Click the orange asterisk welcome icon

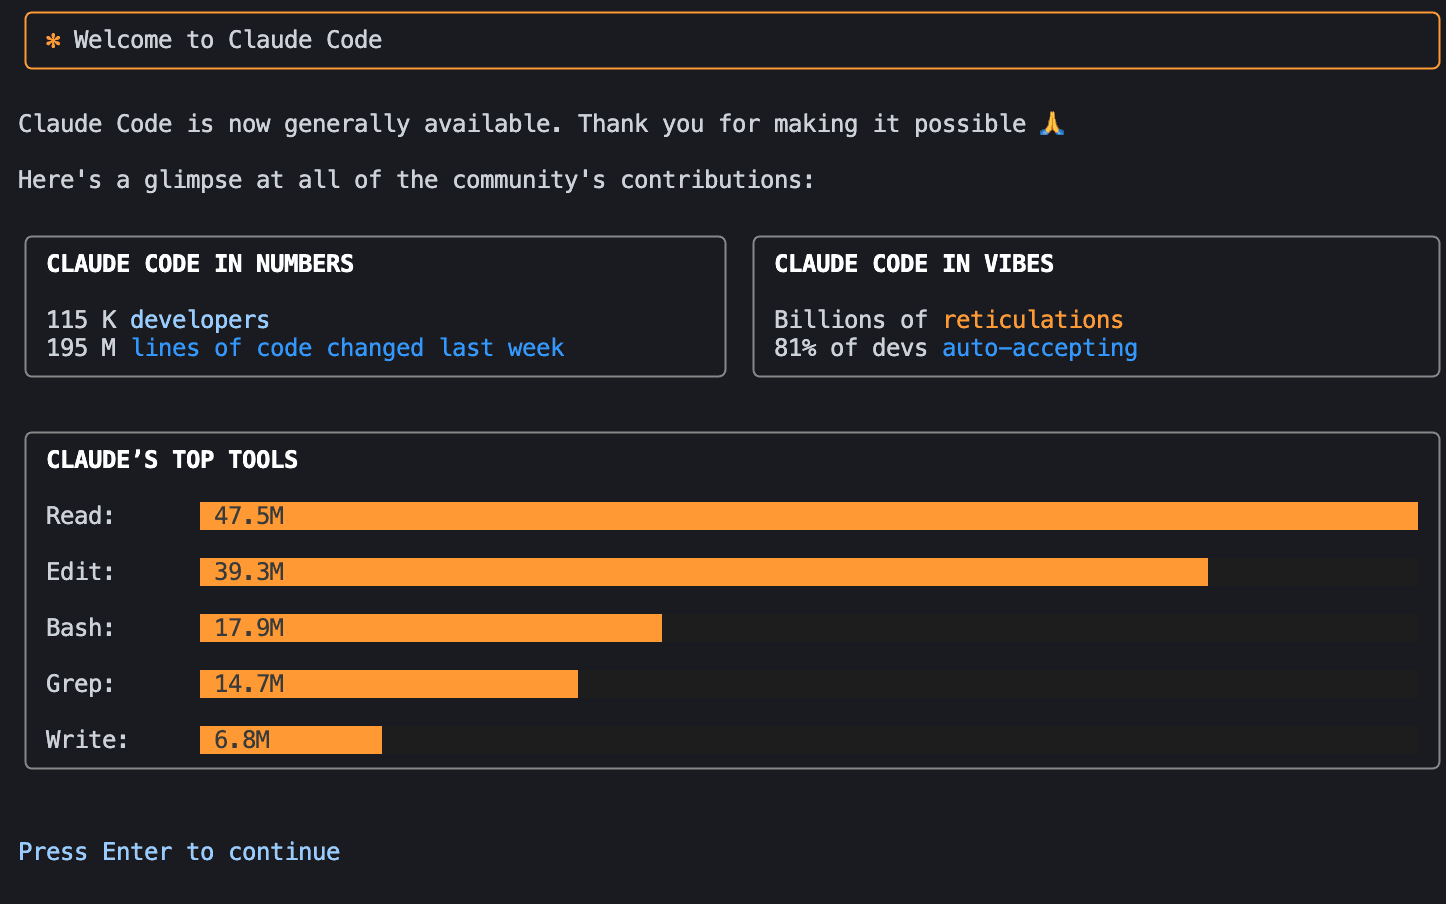point(52,40)
